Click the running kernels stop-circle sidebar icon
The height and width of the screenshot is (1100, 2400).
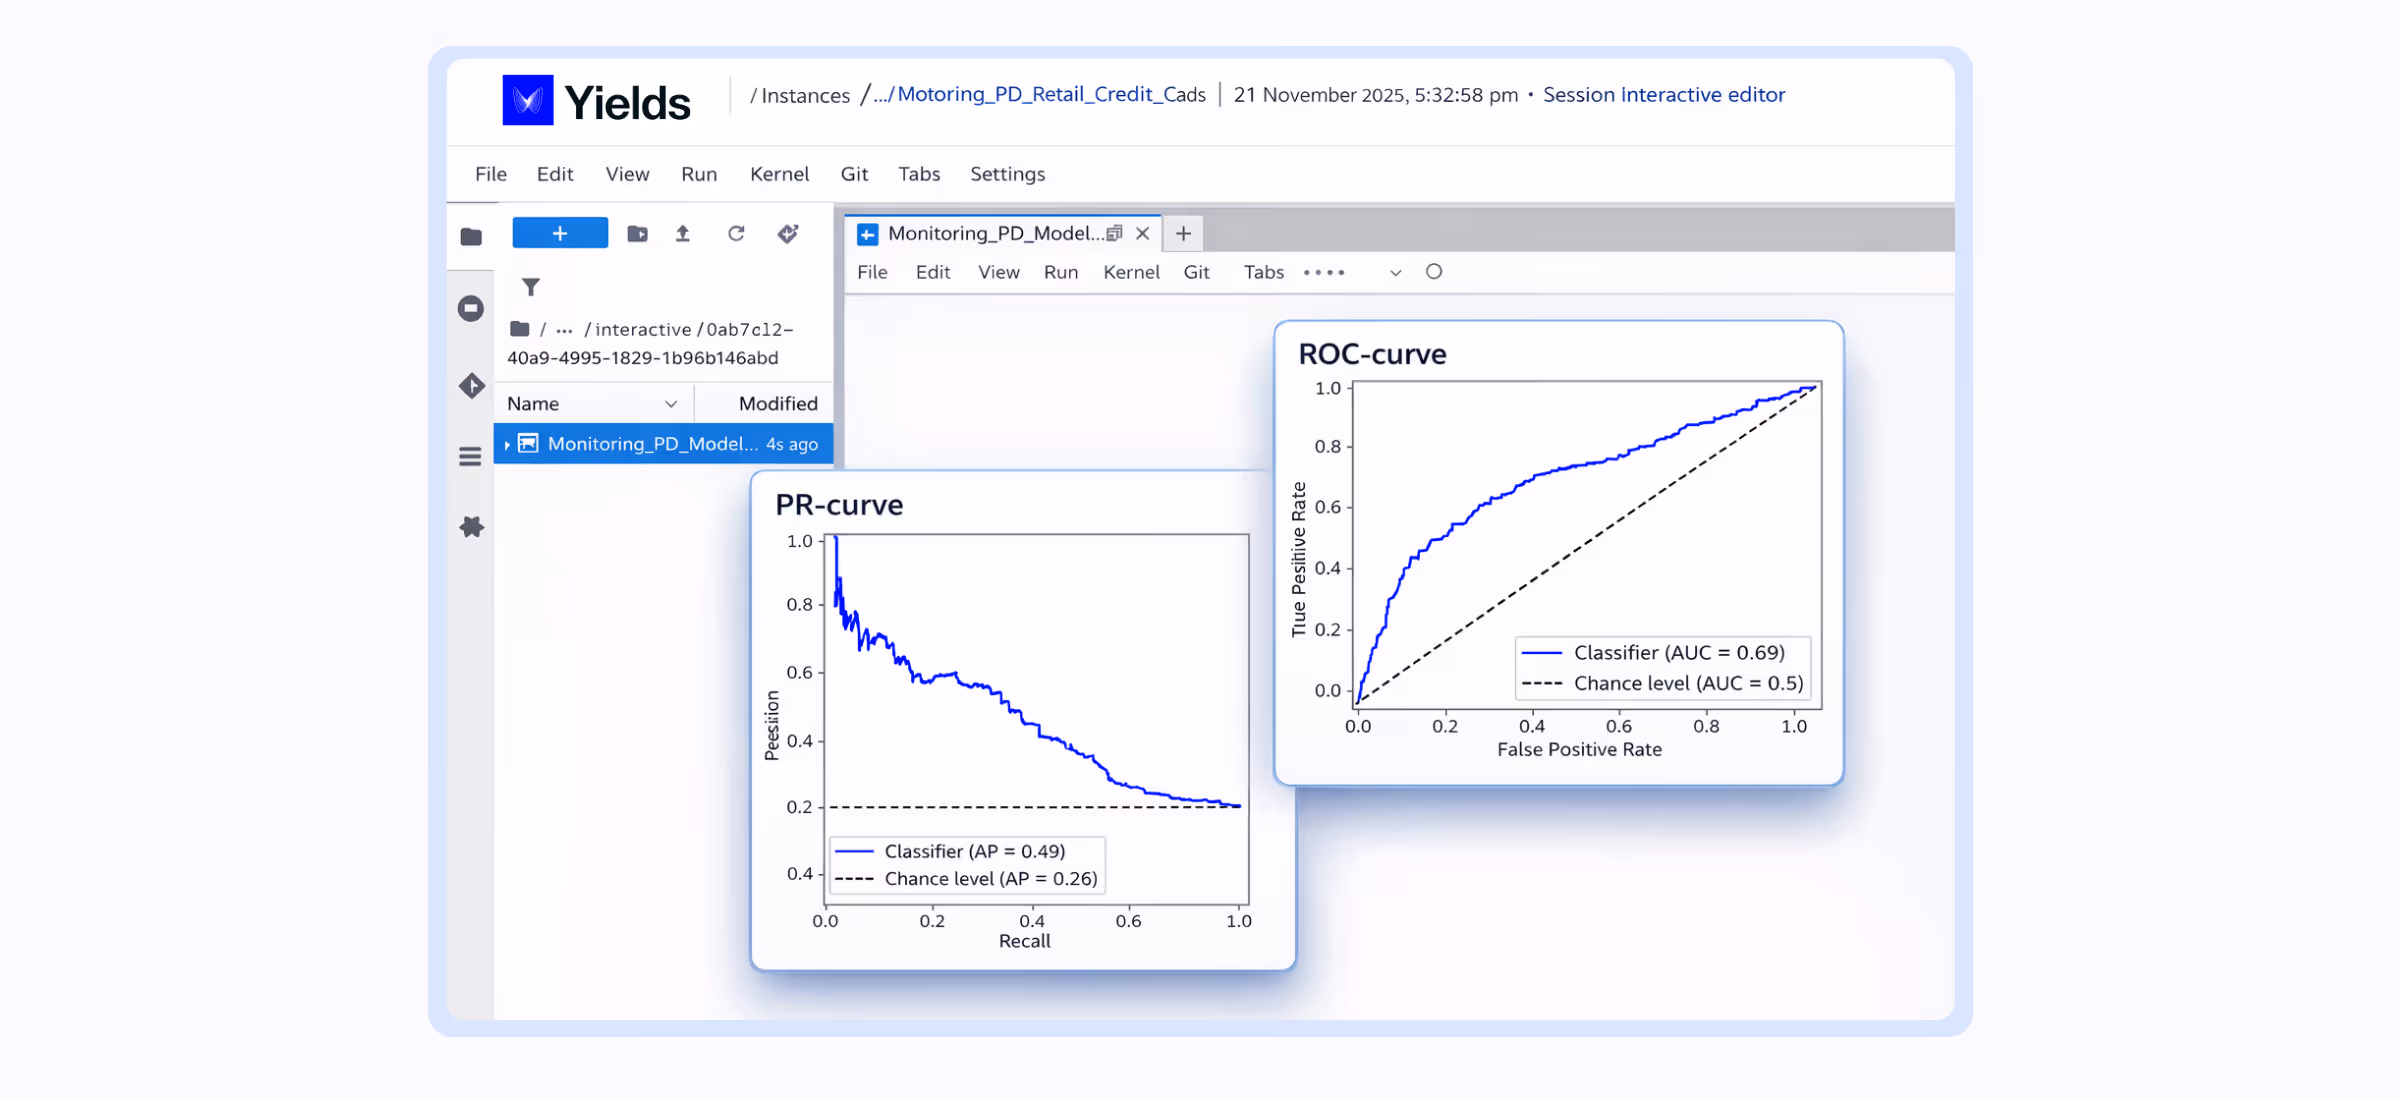tap(471, 308)
